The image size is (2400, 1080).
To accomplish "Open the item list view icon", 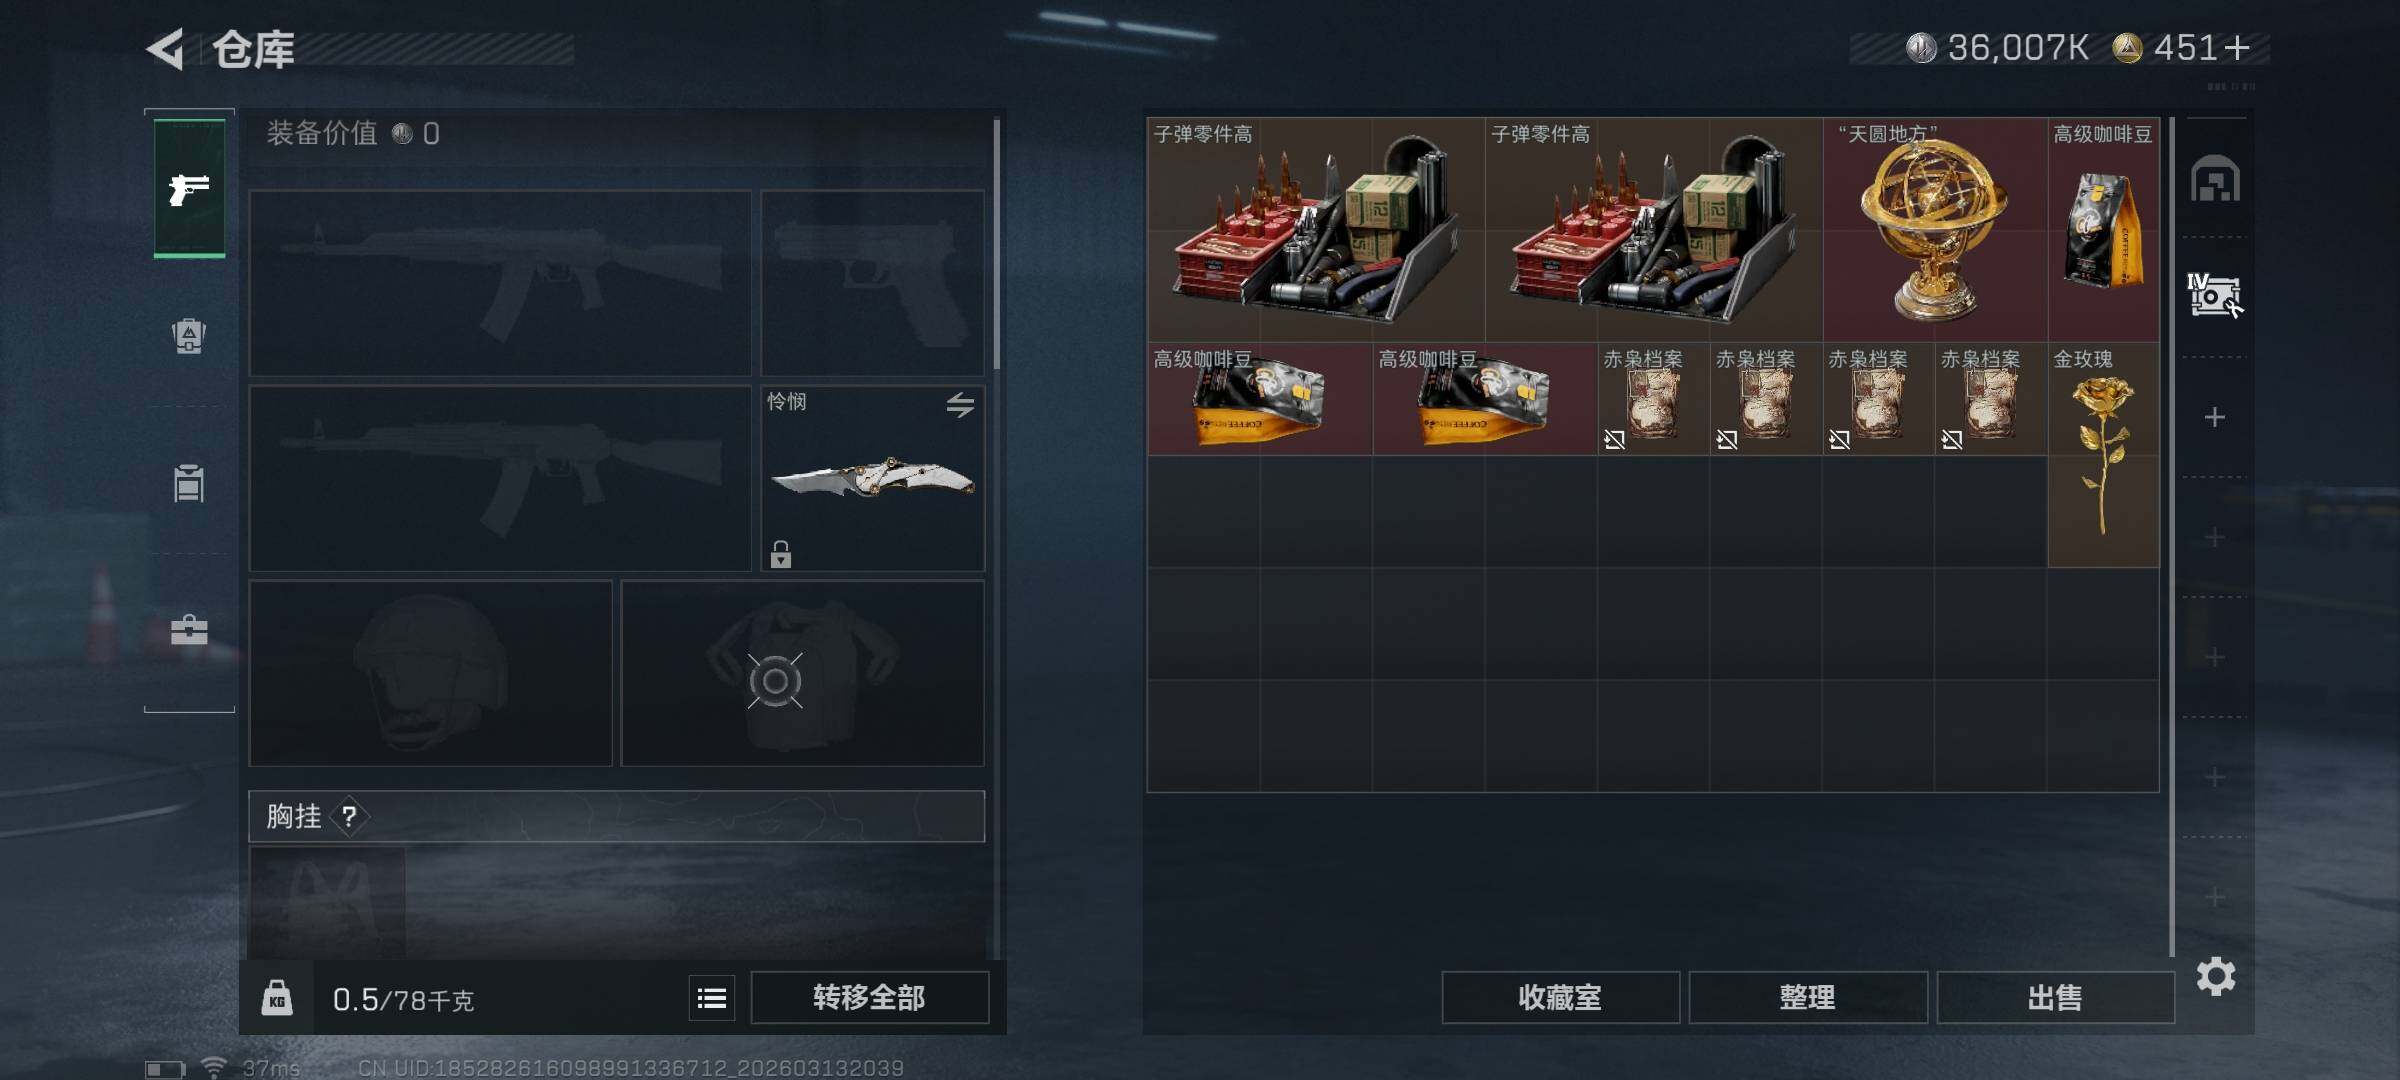I will [712, 998].
